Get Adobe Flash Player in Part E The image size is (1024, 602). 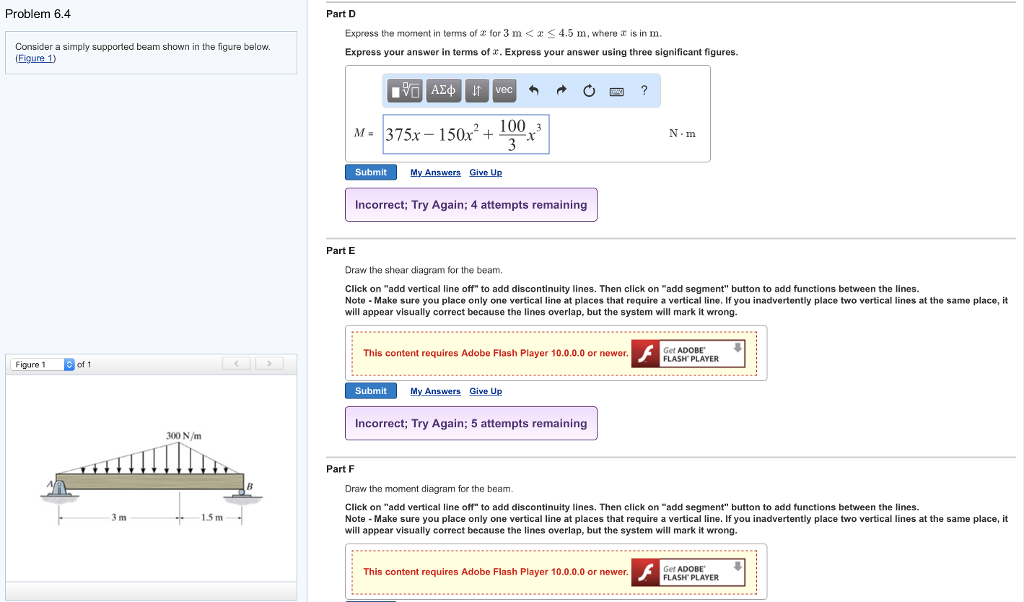692,353
